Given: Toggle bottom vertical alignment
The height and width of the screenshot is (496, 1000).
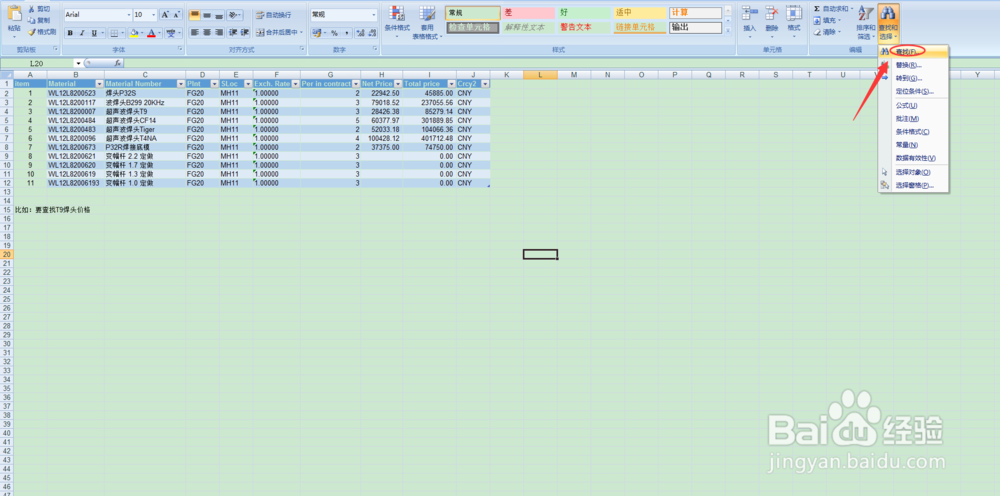Looking at the screenshot, I should [219, 15].
